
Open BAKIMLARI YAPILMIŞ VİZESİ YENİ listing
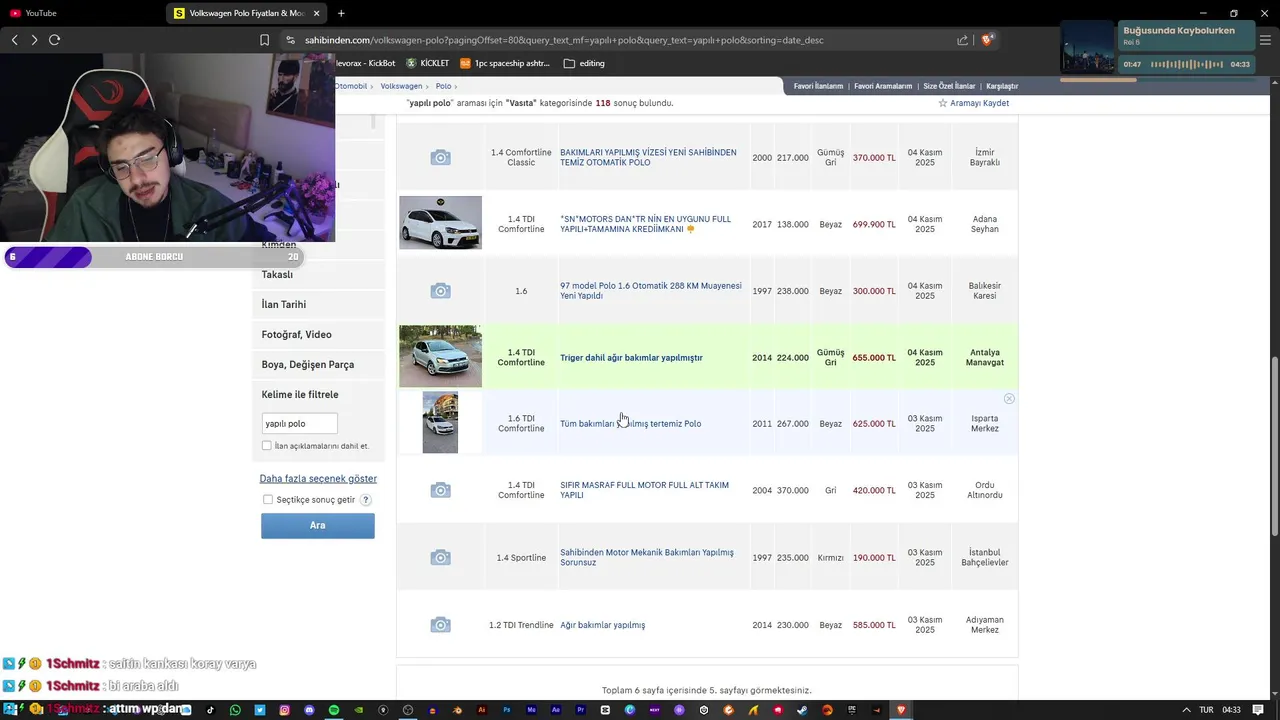click(648, 157)
